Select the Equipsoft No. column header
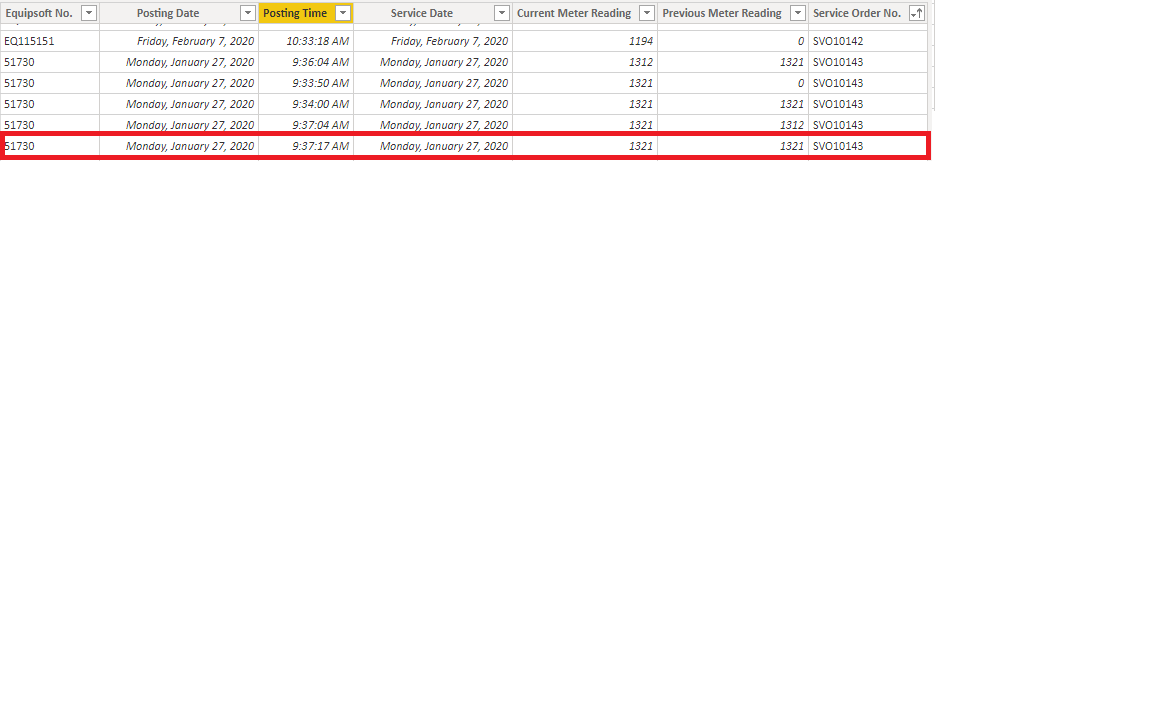Image resolution: width=1152 pixels, height=720 pixels. (39, 13)
